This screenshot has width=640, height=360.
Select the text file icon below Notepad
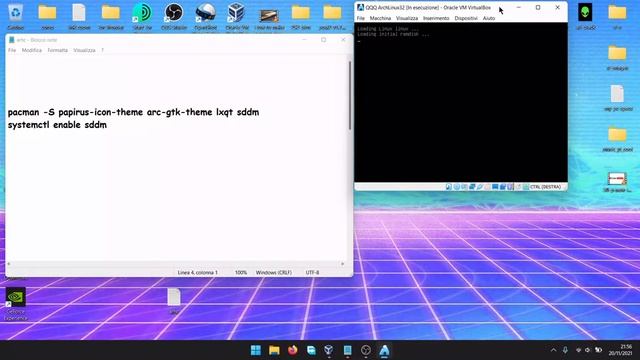click(174, 297)
